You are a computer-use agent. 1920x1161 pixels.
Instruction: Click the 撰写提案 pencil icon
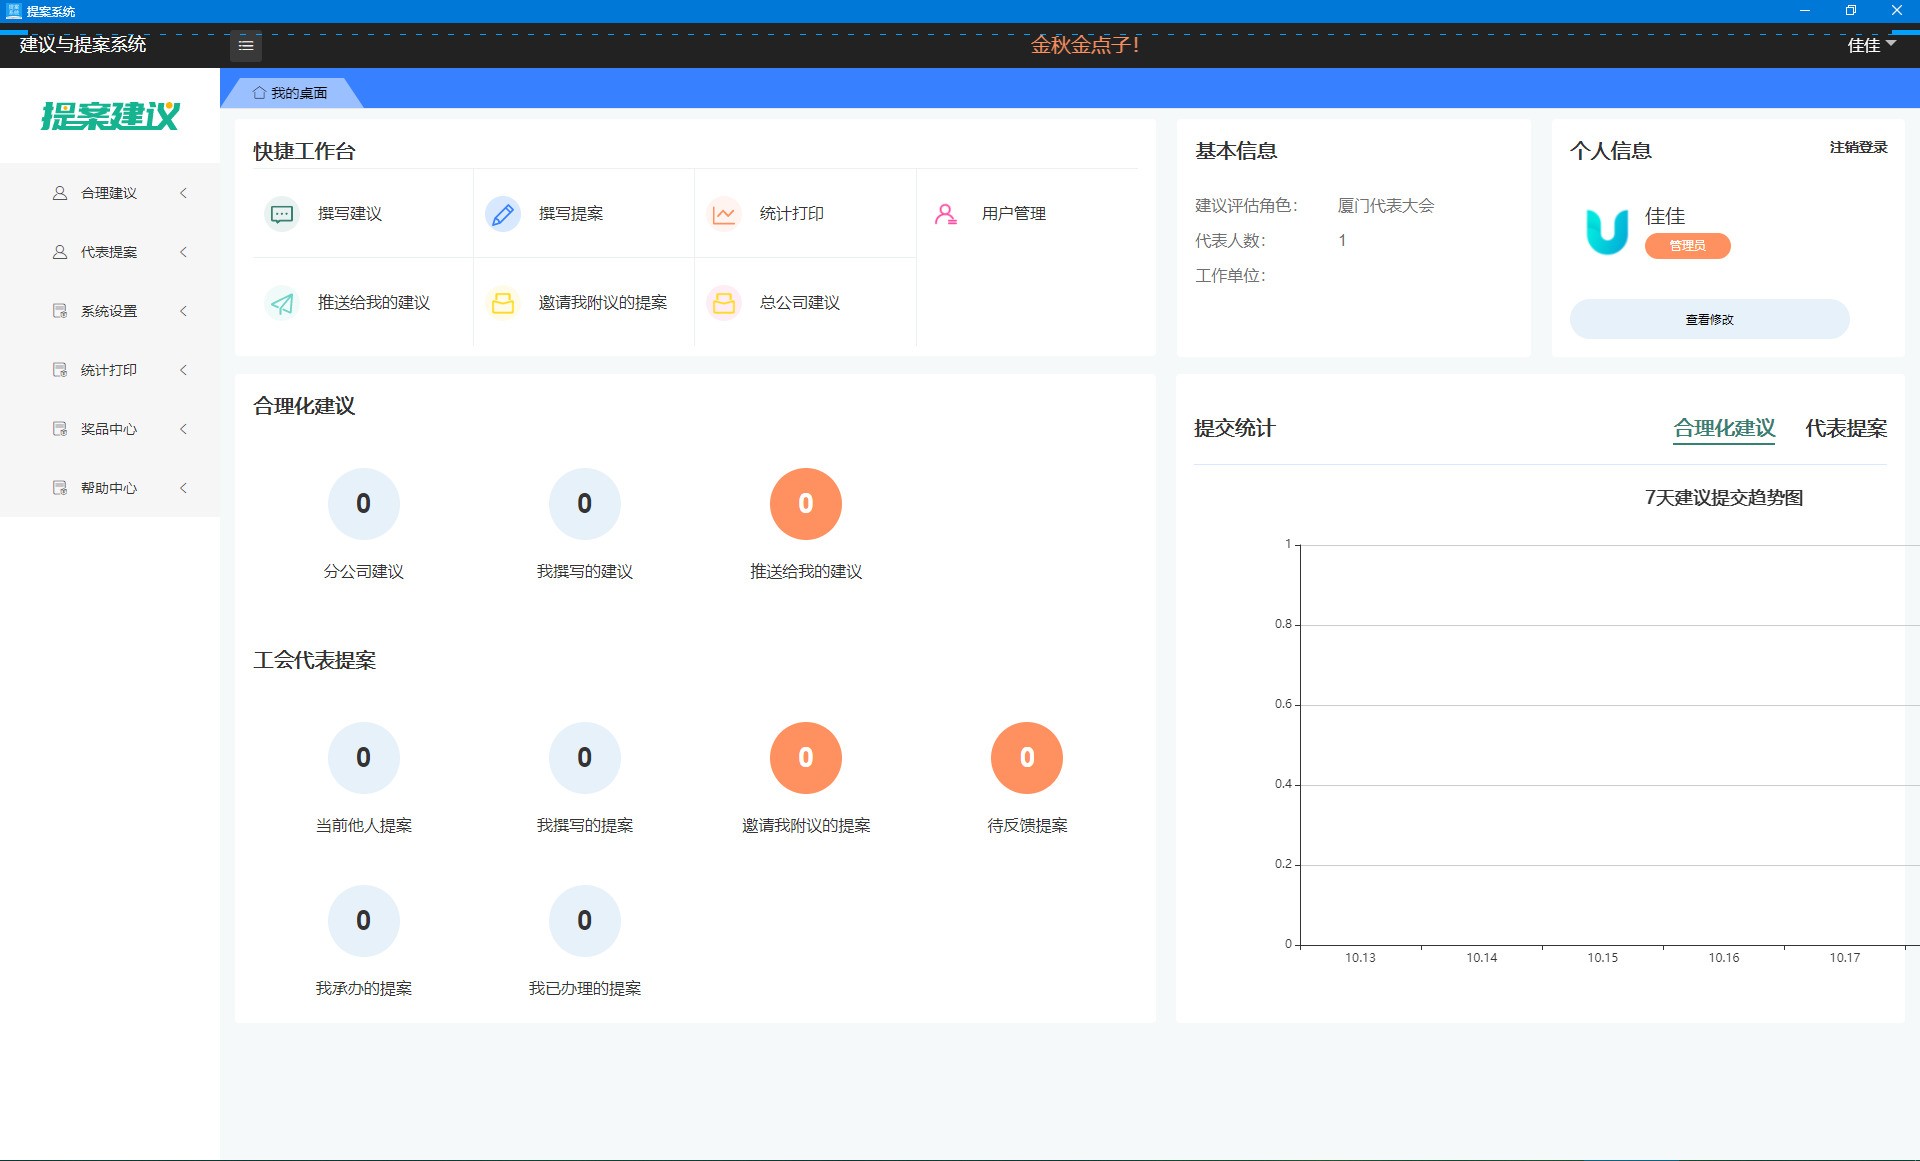[503, 214]
